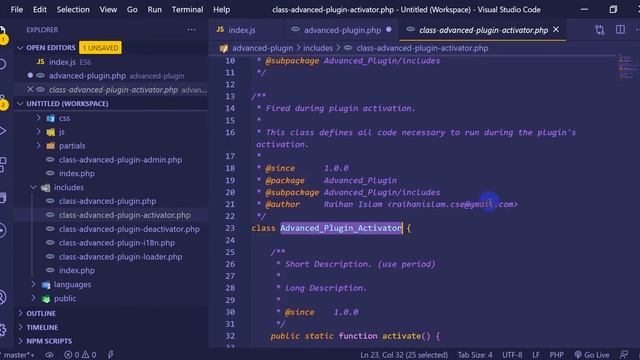This screenshot has width=640, height=360.
Task: Open index.php under admin folder
Action: tap(76, 173)
